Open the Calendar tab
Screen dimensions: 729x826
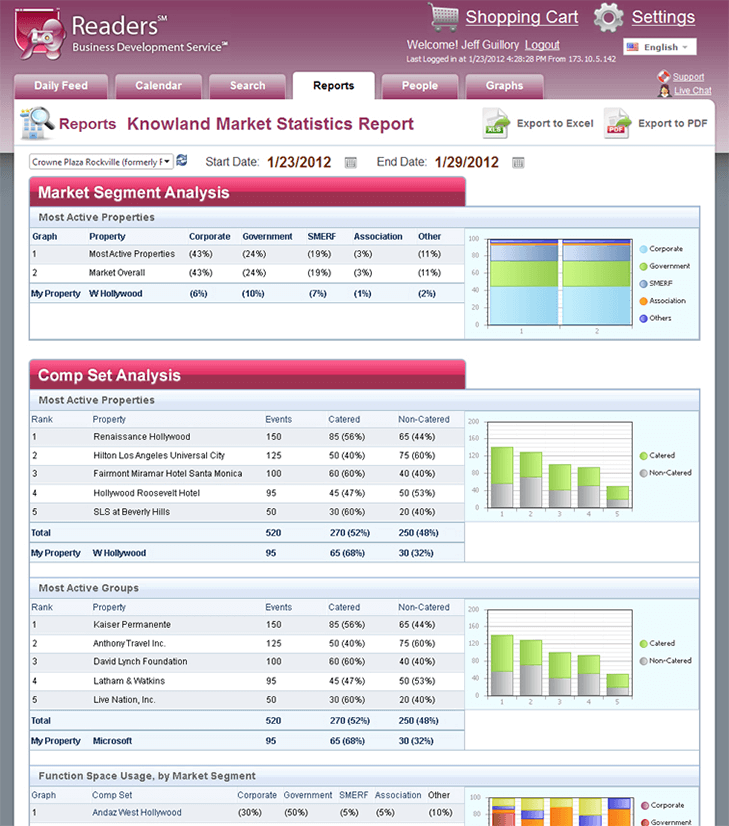158,86
